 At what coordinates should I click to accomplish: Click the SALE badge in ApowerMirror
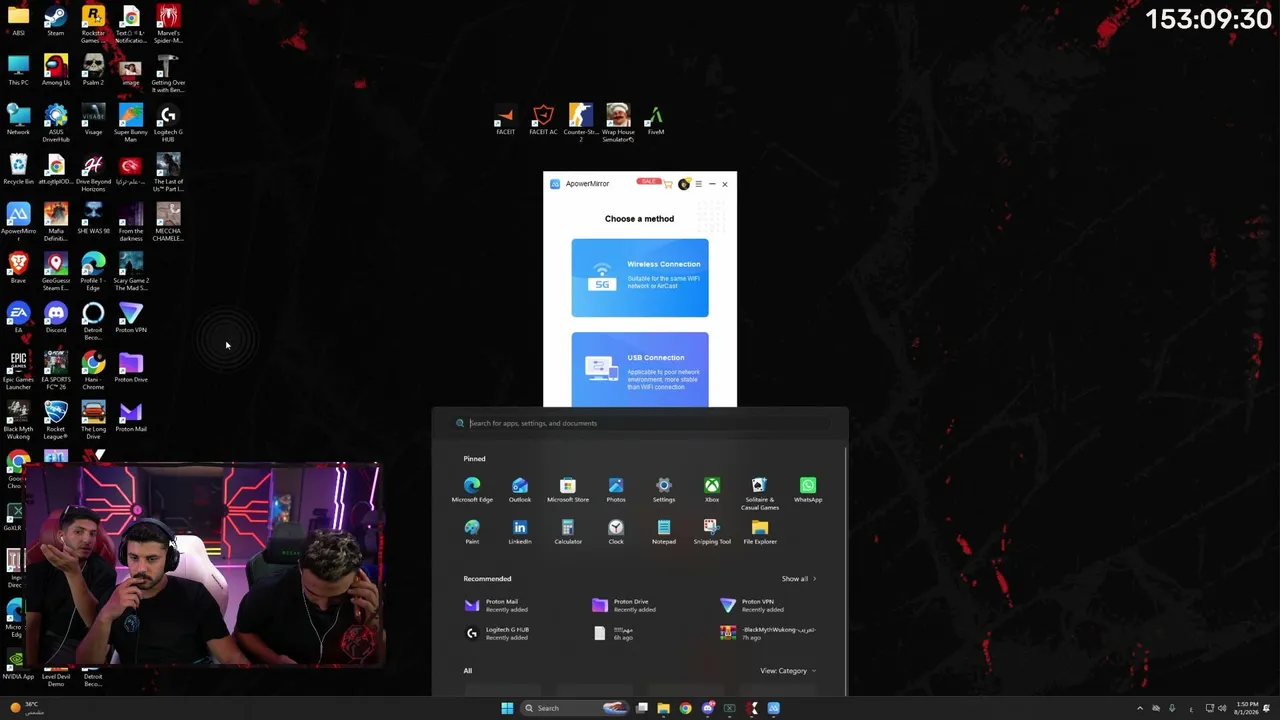click(649, 182)
